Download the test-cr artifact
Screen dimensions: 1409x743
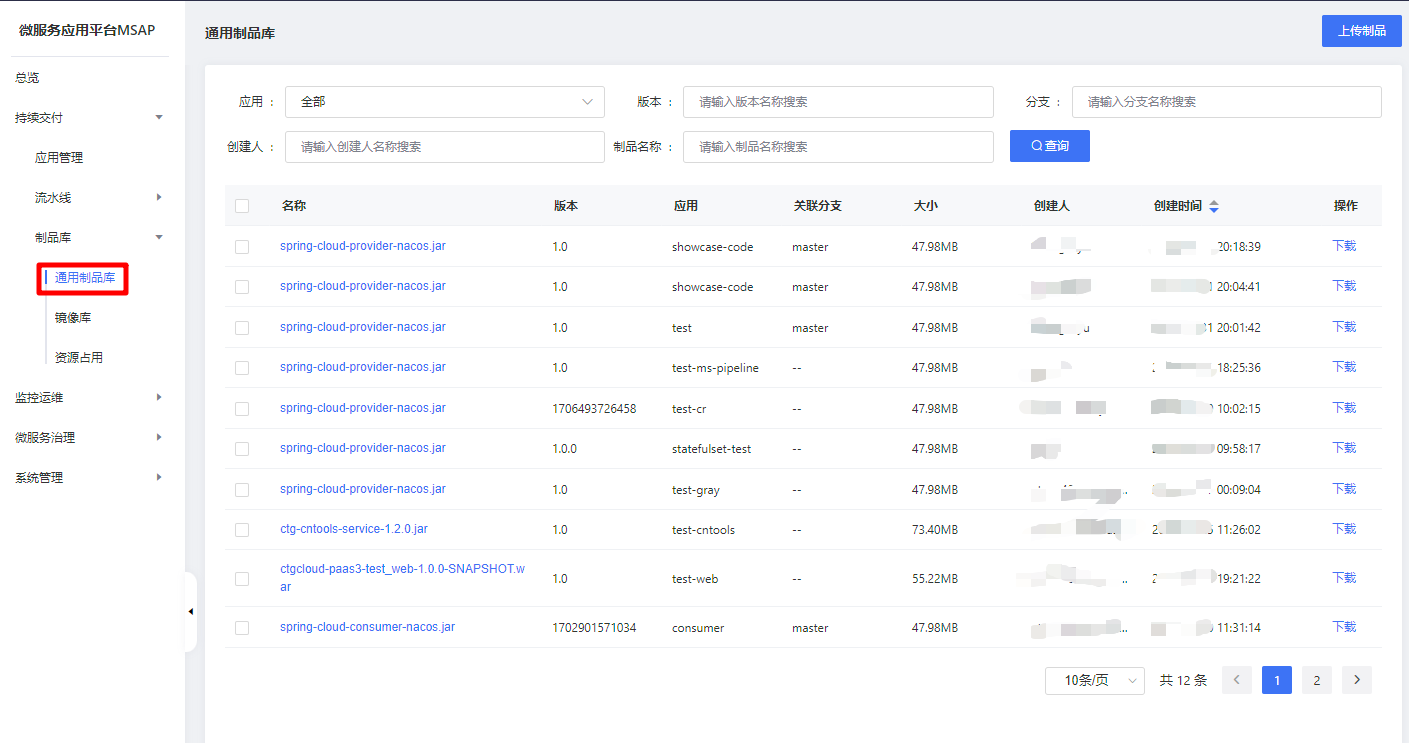(1344, 408)
